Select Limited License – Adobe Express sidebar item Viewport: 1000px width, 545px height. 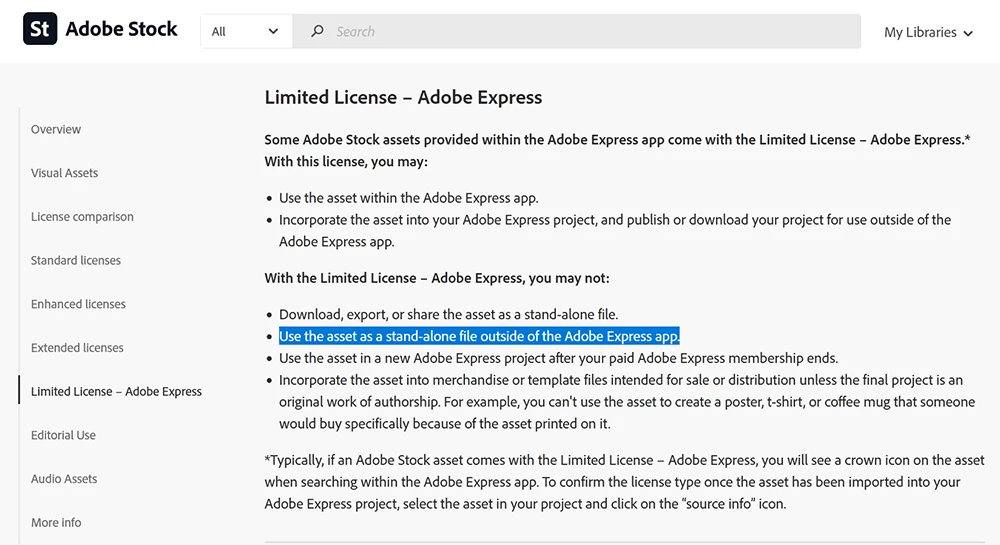coord(116,391)
